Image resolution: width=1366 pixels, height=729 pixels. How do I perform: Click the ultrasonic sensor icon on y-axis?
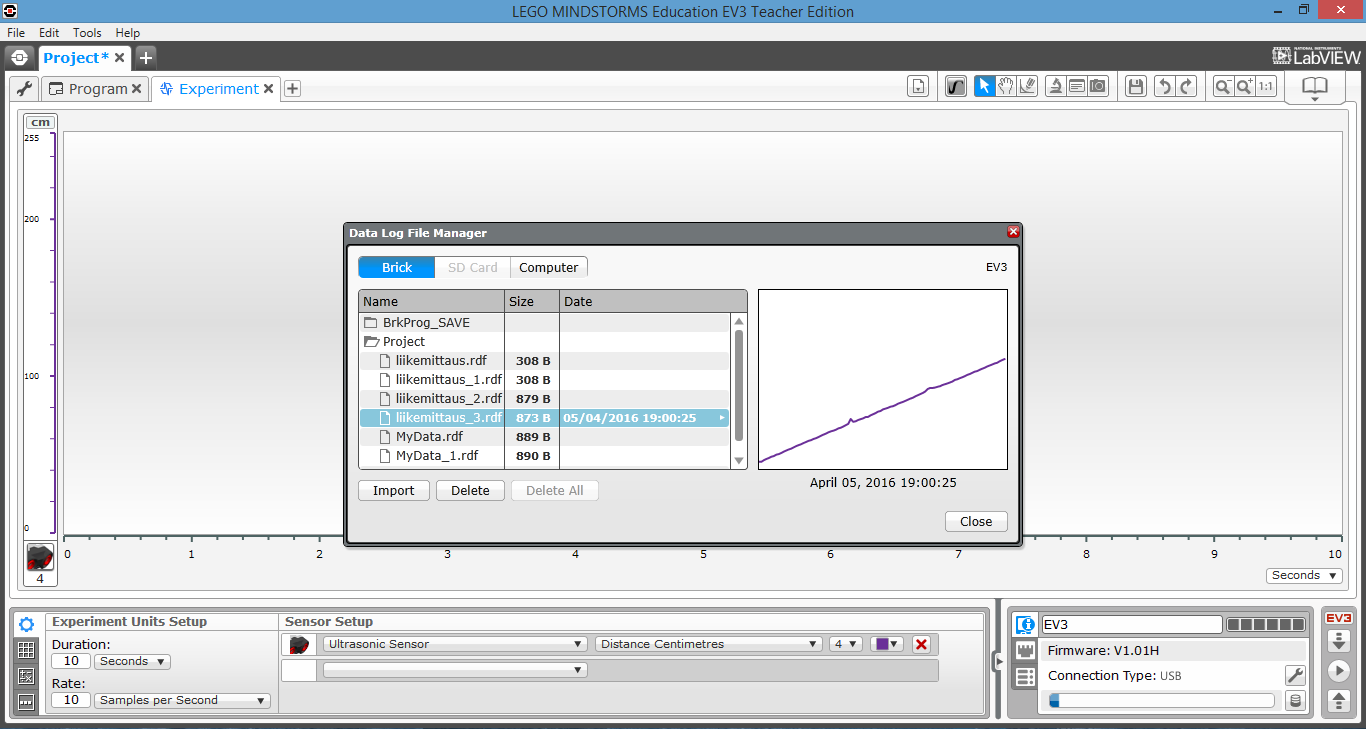pyautogui.click(x=40, y=557)
